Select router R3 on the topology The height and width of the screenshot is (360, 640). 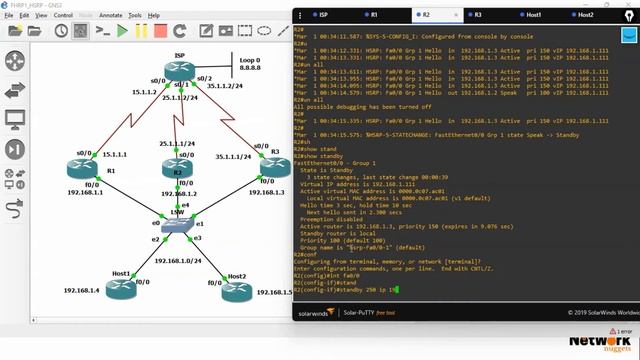point(276,167)
